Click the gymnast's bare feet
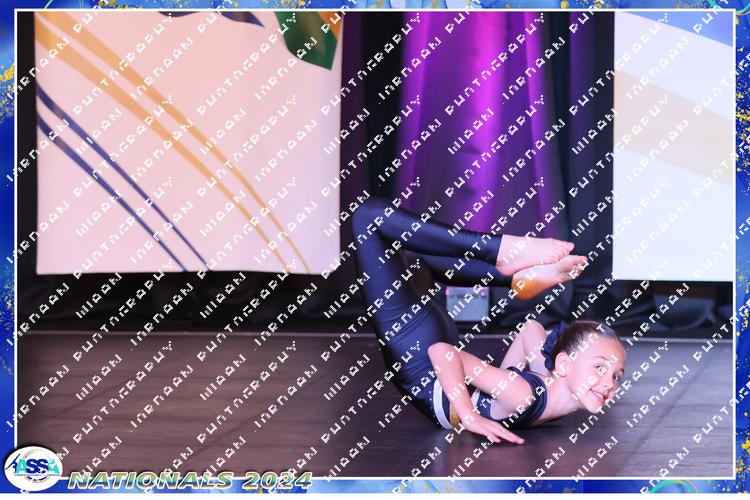 pyautogui.click(x=545, y=260)
